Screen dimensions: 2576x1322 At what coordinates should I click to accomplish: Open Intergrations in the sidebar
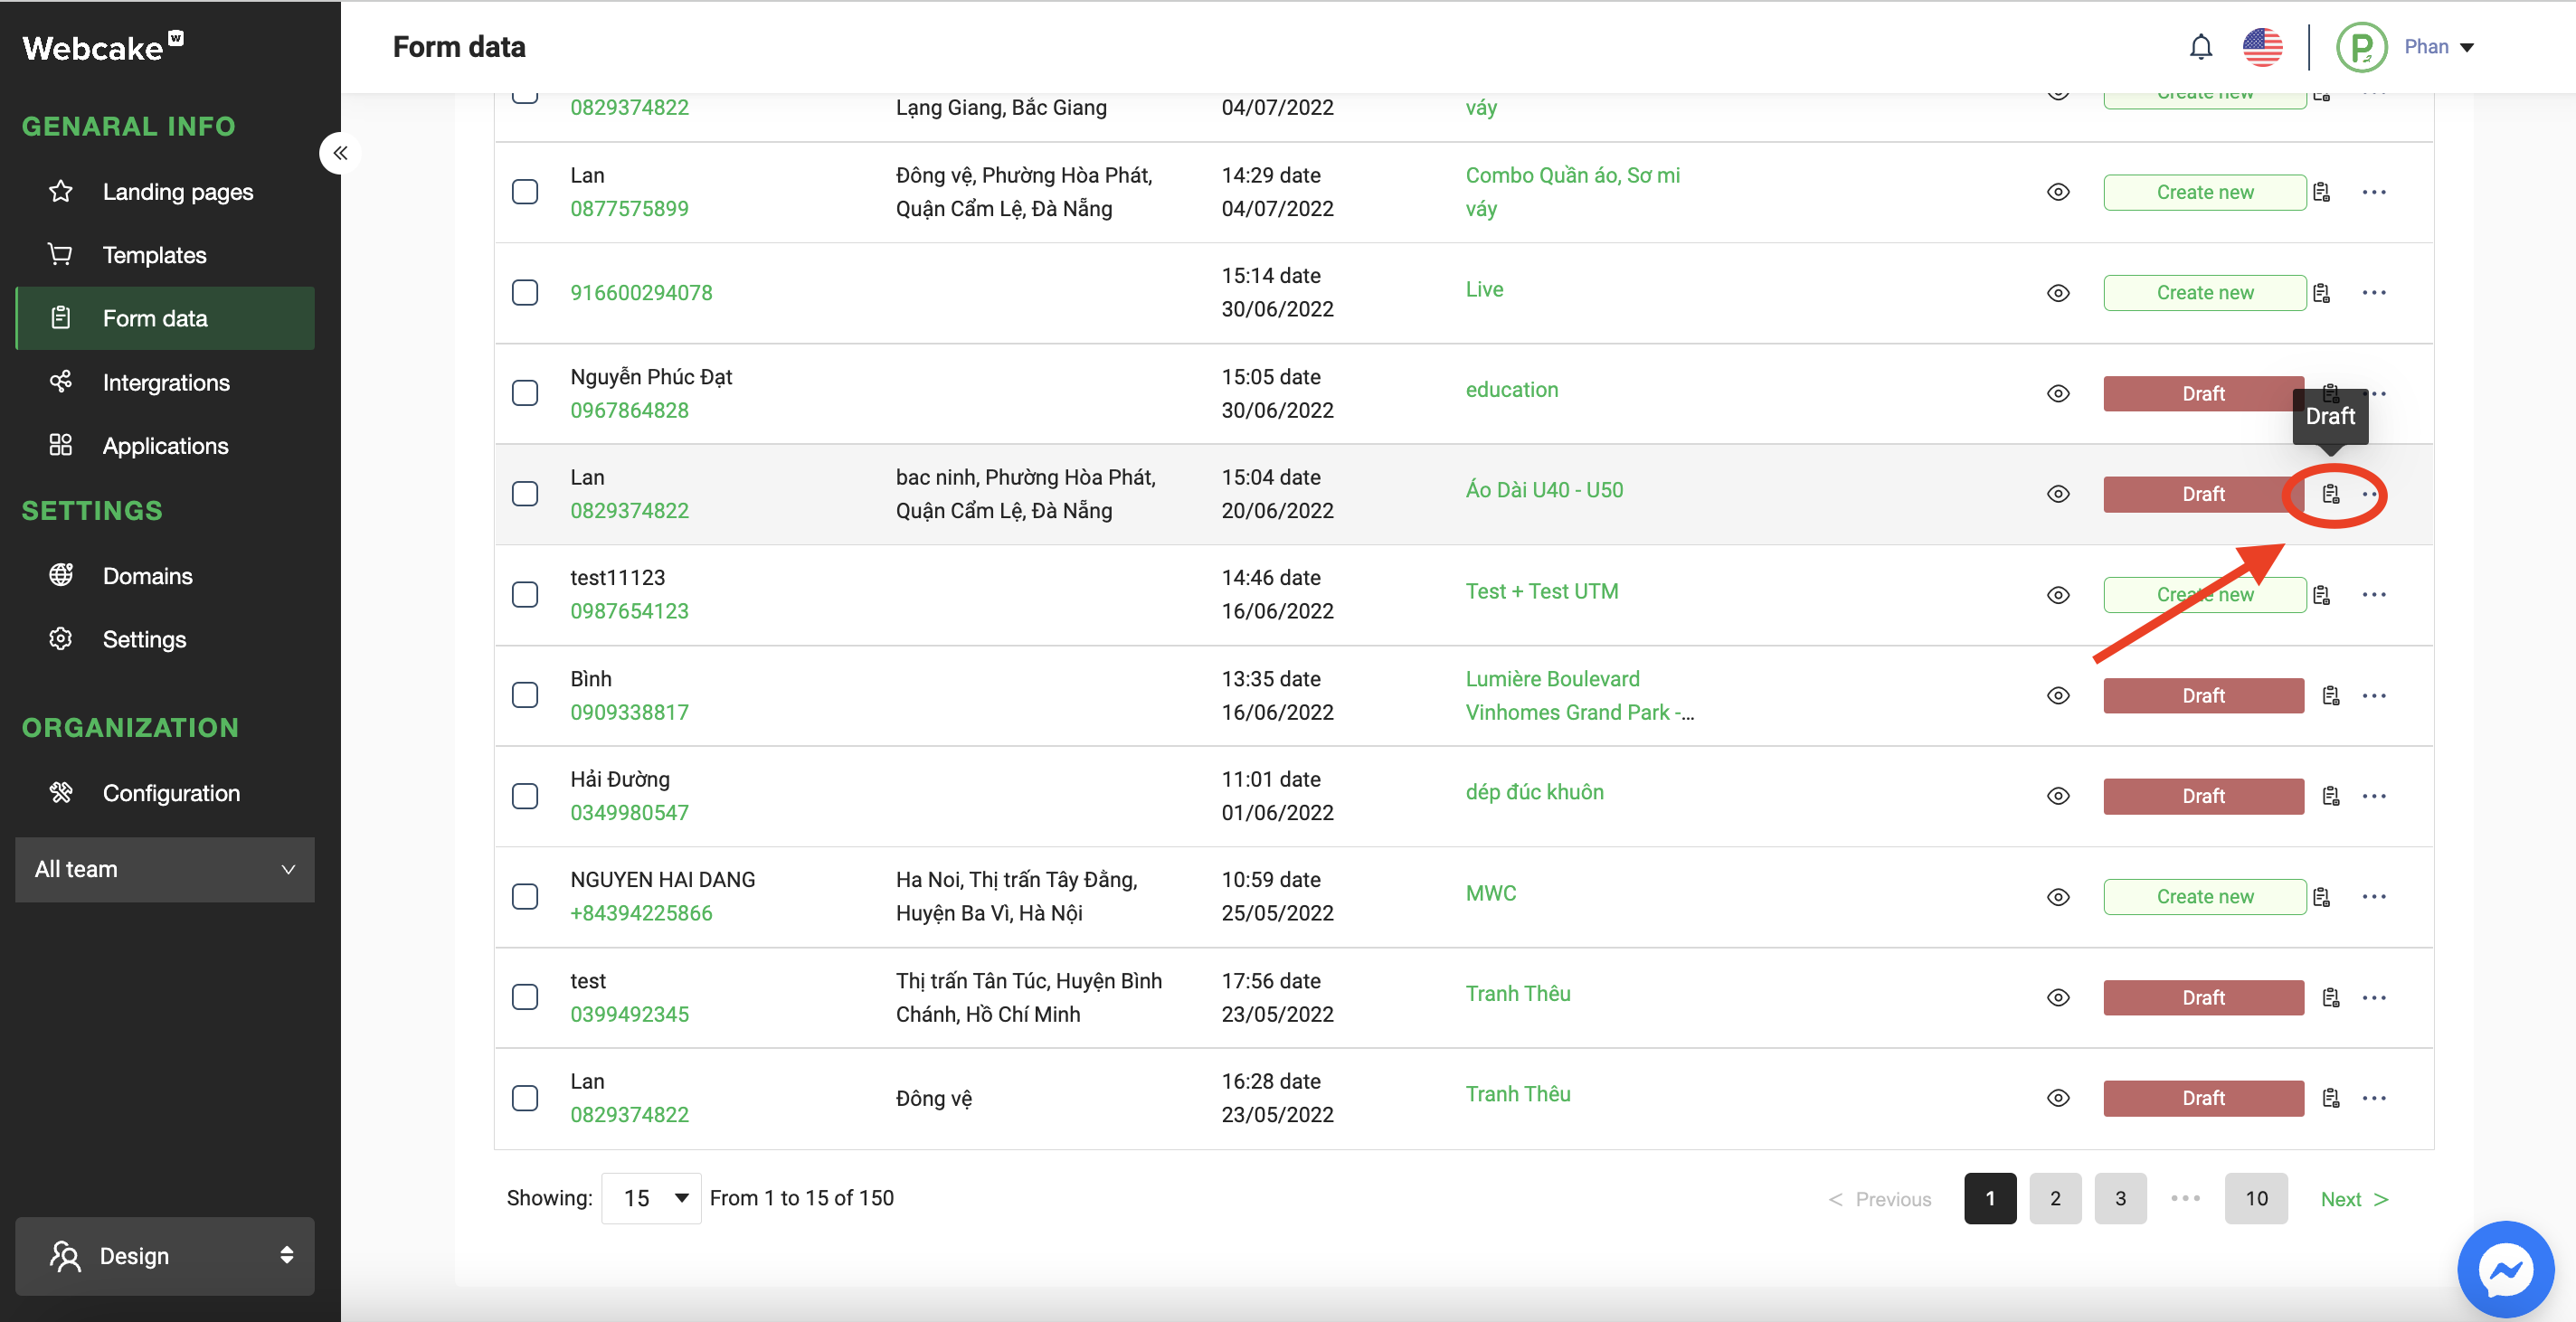pos(165,382)
